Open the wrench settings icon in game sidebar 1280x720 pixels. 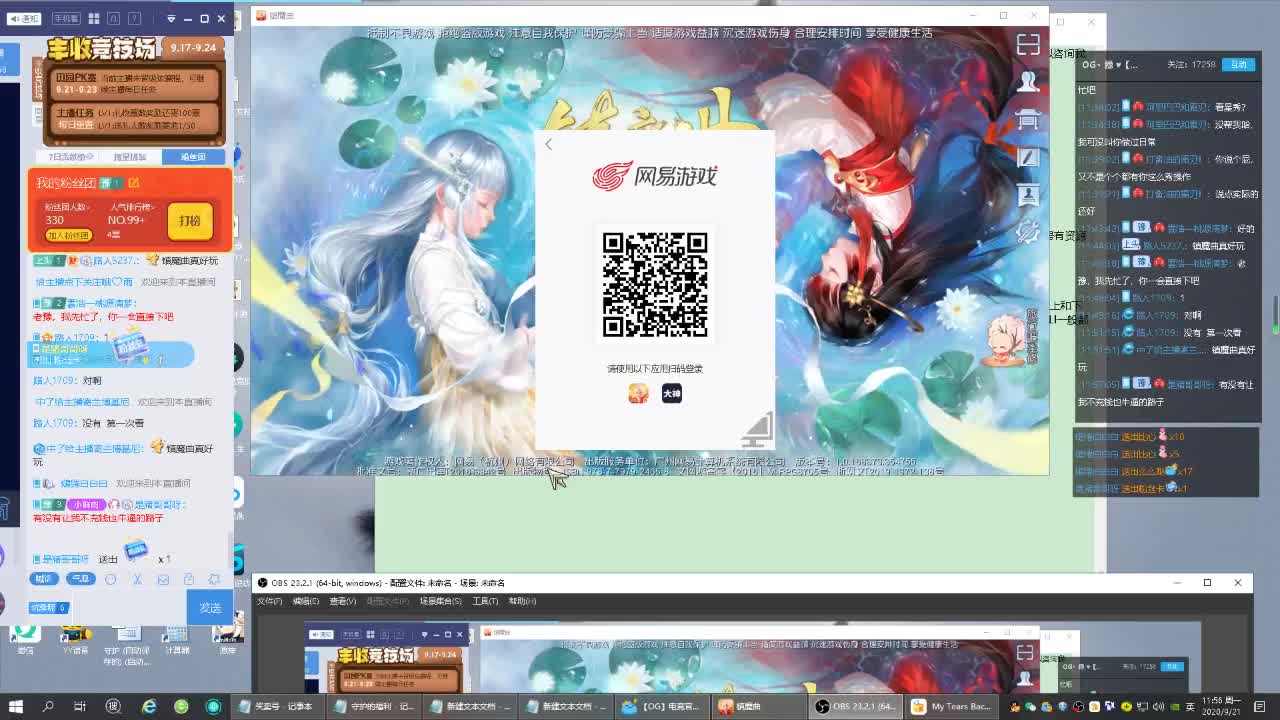pyautogui.click(x=1028, y=233)
